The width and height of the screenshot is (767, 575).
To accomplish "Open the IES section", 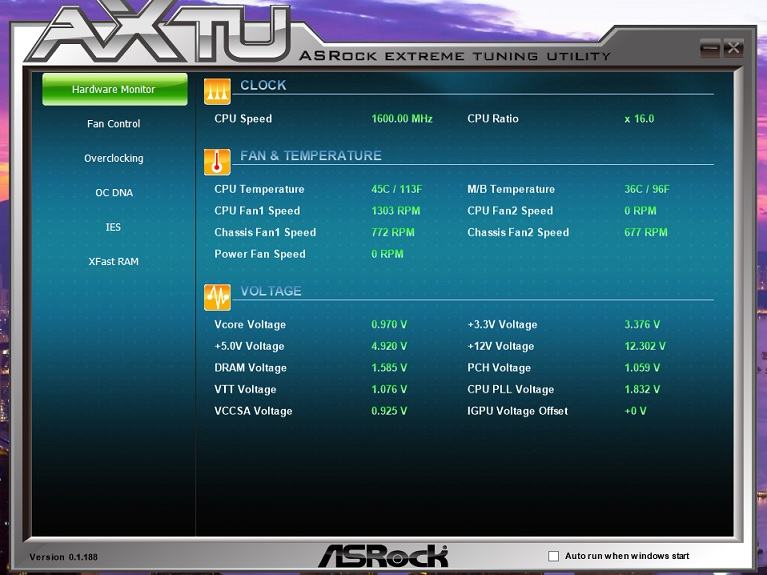I will (113, 227).
